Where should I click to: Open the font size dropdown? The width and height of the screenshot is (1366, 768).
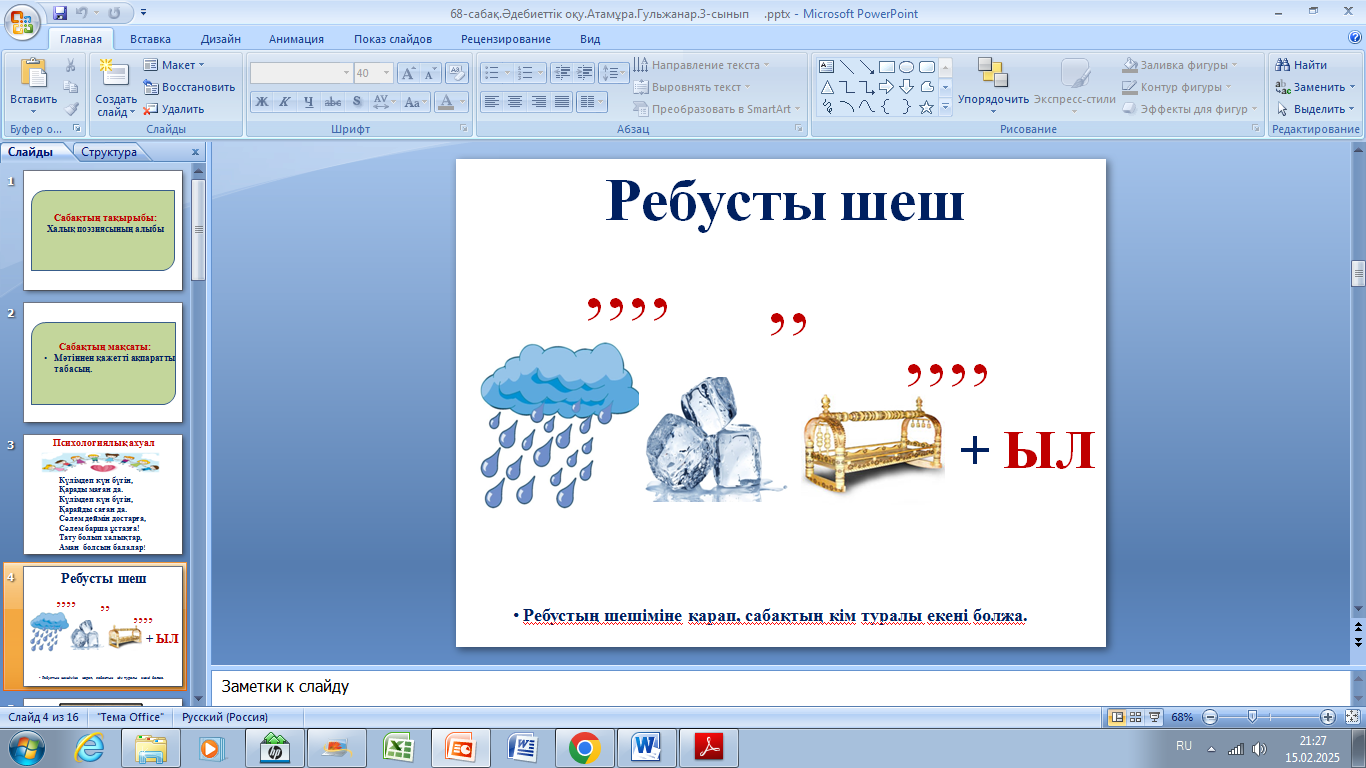[x=389, y=73]
